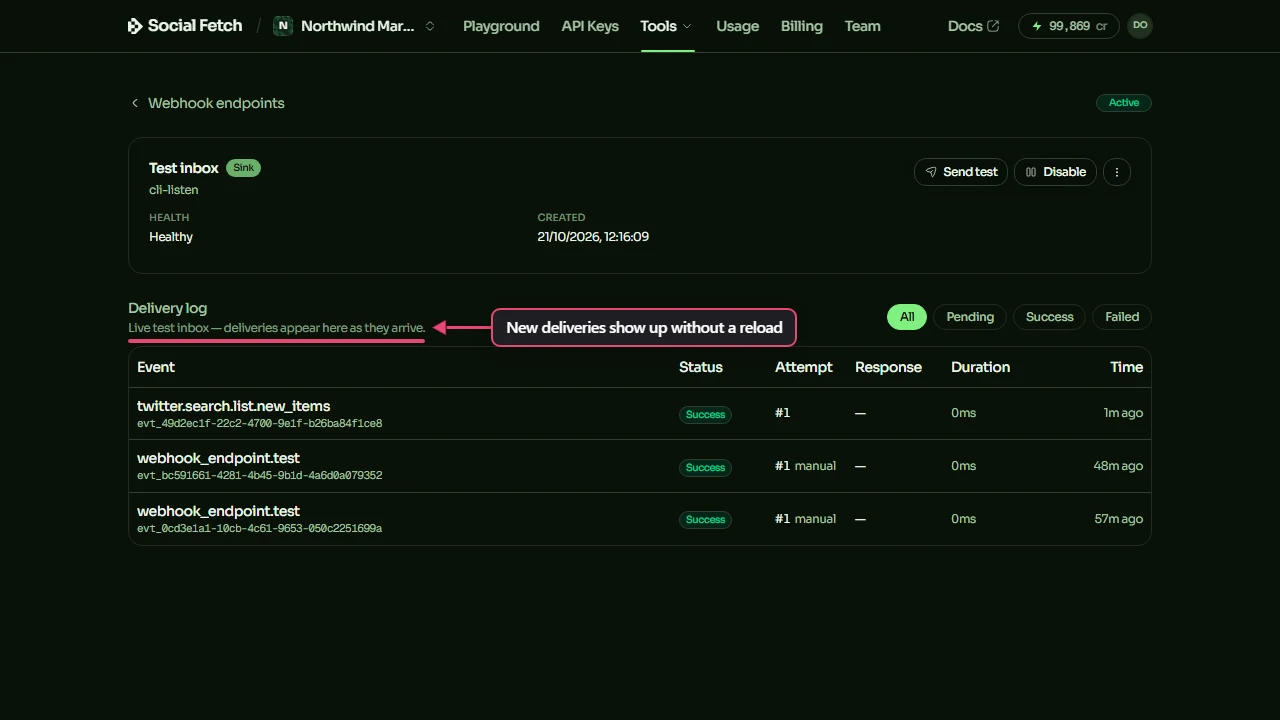The width and height of the screenshot is (1280, 720).
Task: Open the DO user avatar menu
Action: coord(1140,26)
